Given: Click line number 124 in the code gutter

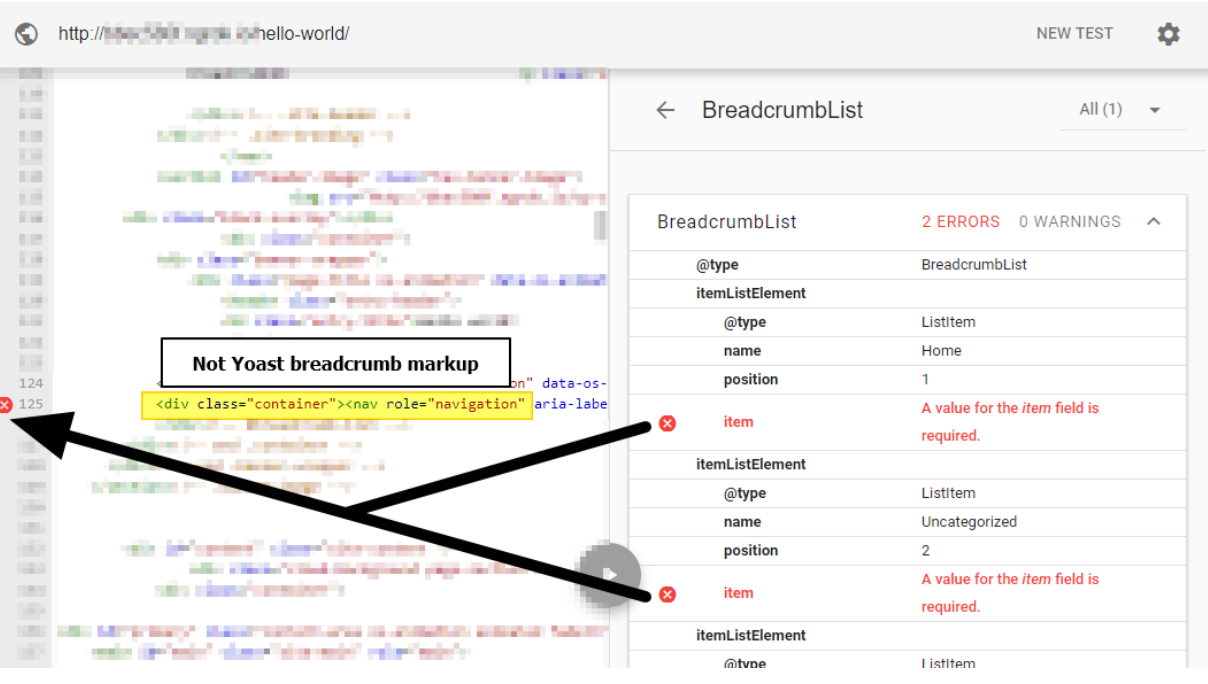Looking at the screenshot, I should point(30,383).
